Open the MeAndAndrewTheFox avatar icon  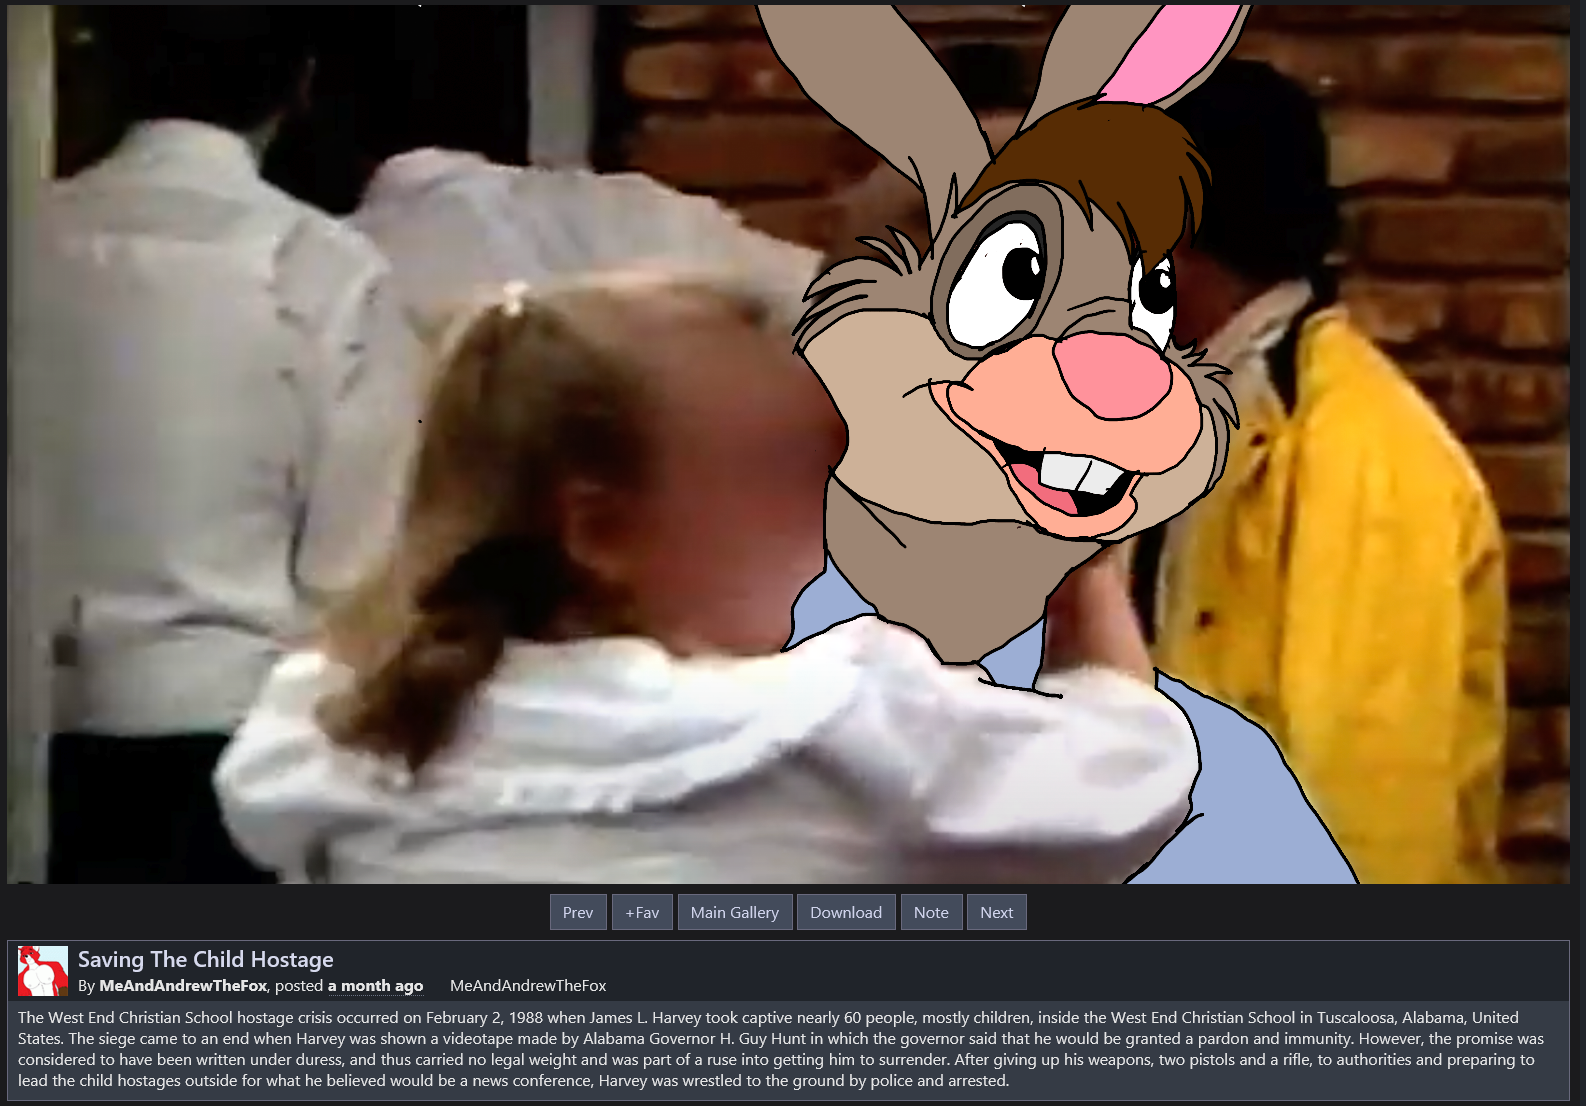[x=43, y=971]
